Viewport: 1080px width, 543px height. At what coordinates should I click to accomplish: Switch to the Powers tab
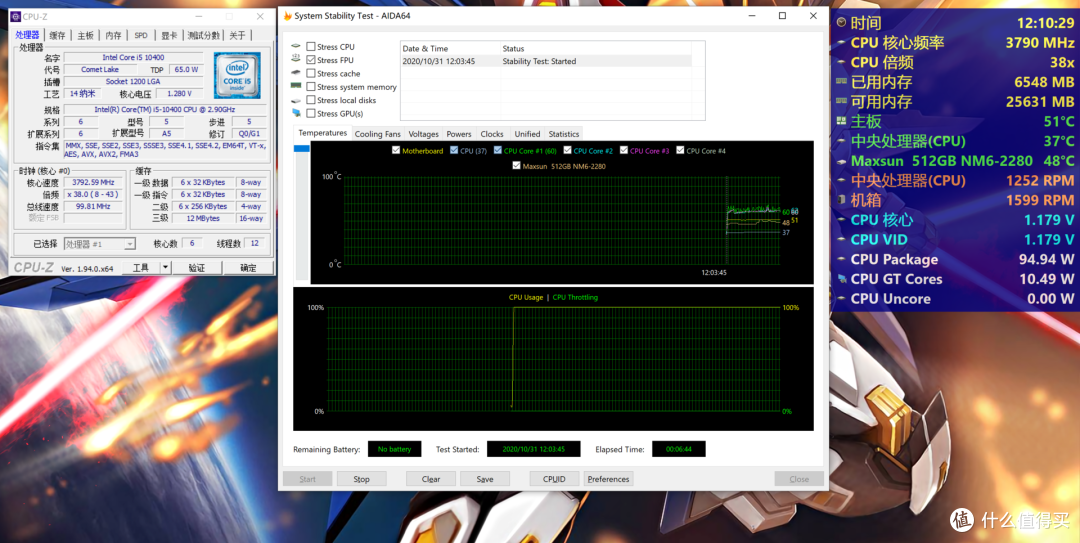pos(459,134)
